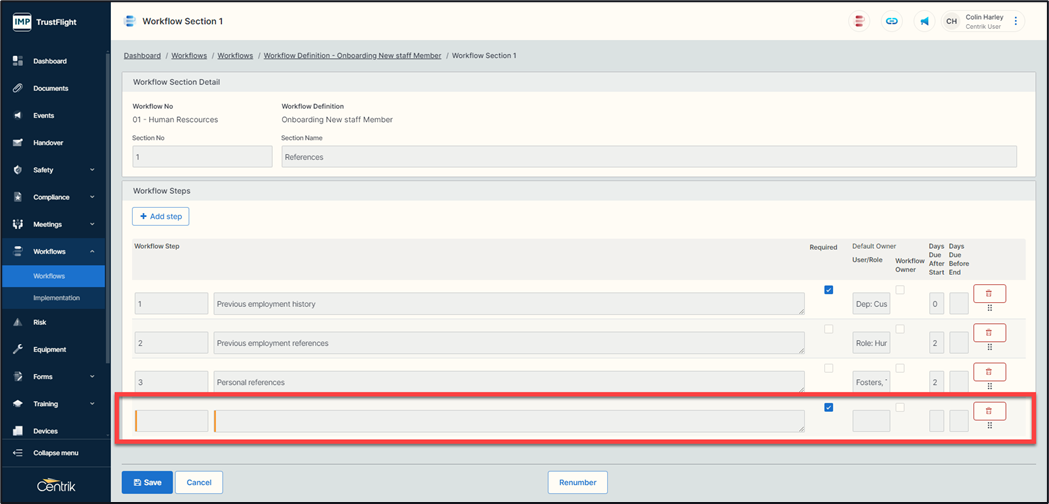Image resolution: width=1049 pixels, height=504 pixels.
Task: Select Implementation in the Workflows submenu
Action: pos(56,298)
